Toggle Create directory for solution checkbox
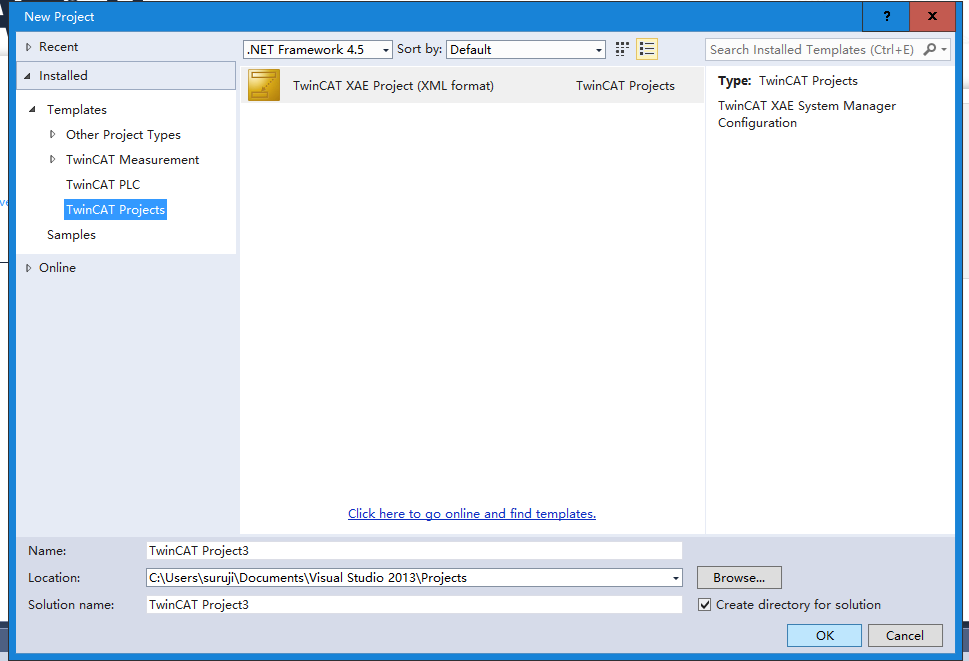The height and width of the screenshot is (661, 969). click(705, 605)
